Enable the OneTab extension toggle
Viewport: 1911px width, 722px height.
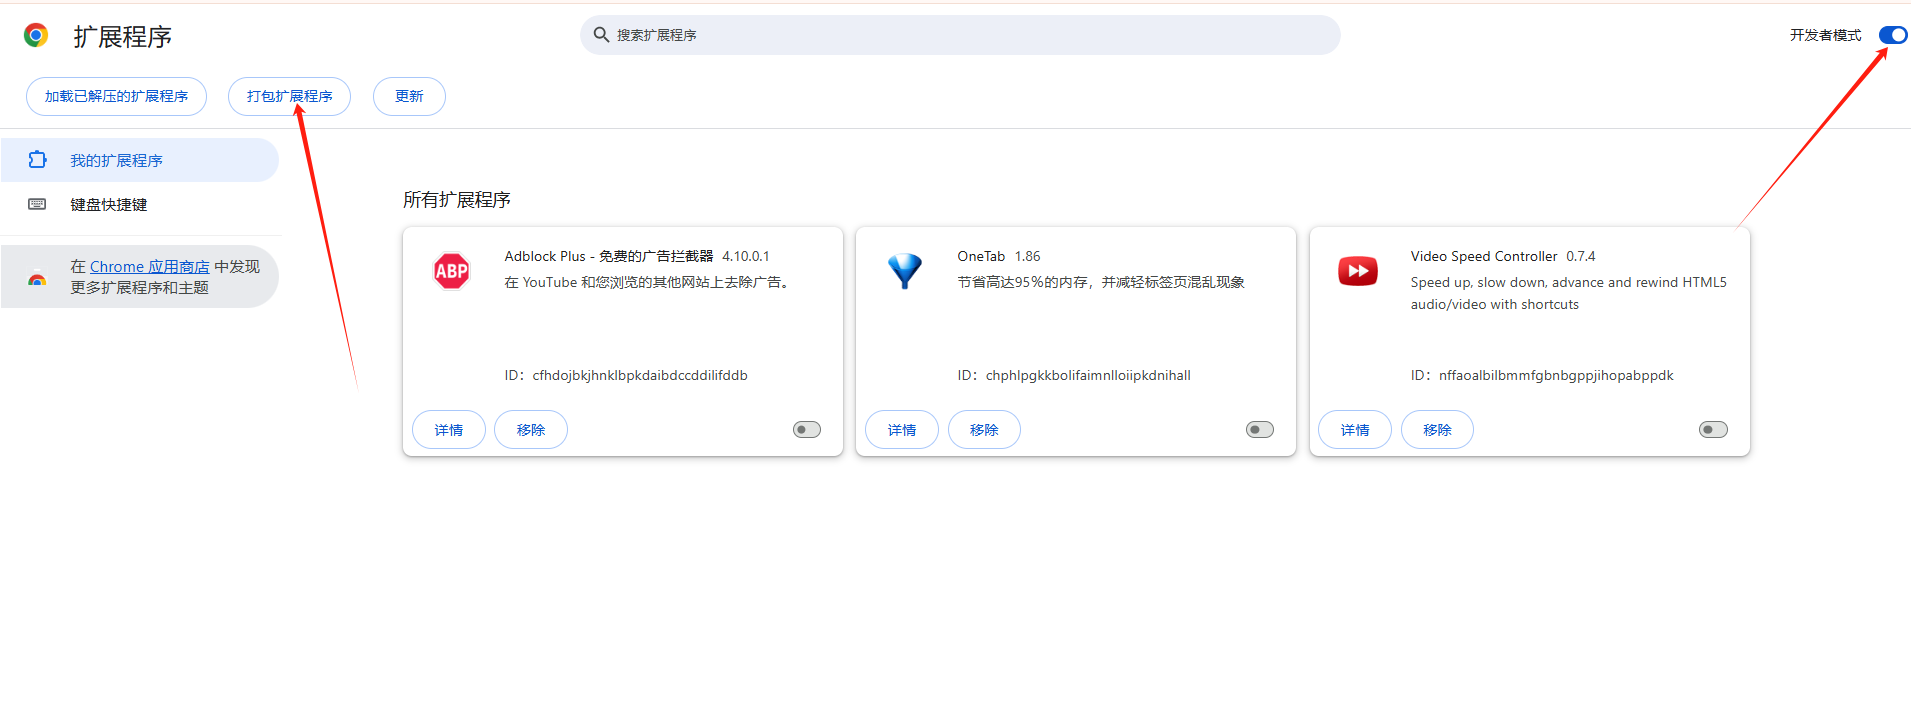pos(1260,430)
